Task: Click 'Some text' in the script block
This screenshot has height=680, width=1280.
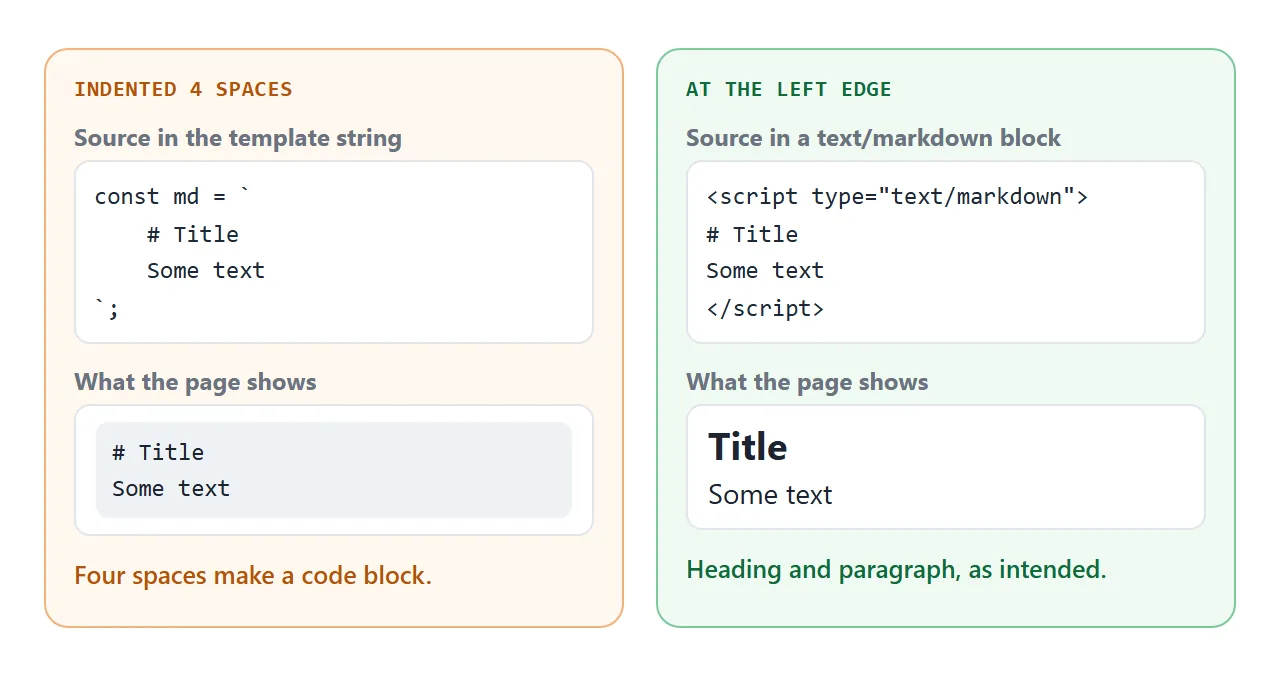Action: pyautogui.click(x=765, y=271)
